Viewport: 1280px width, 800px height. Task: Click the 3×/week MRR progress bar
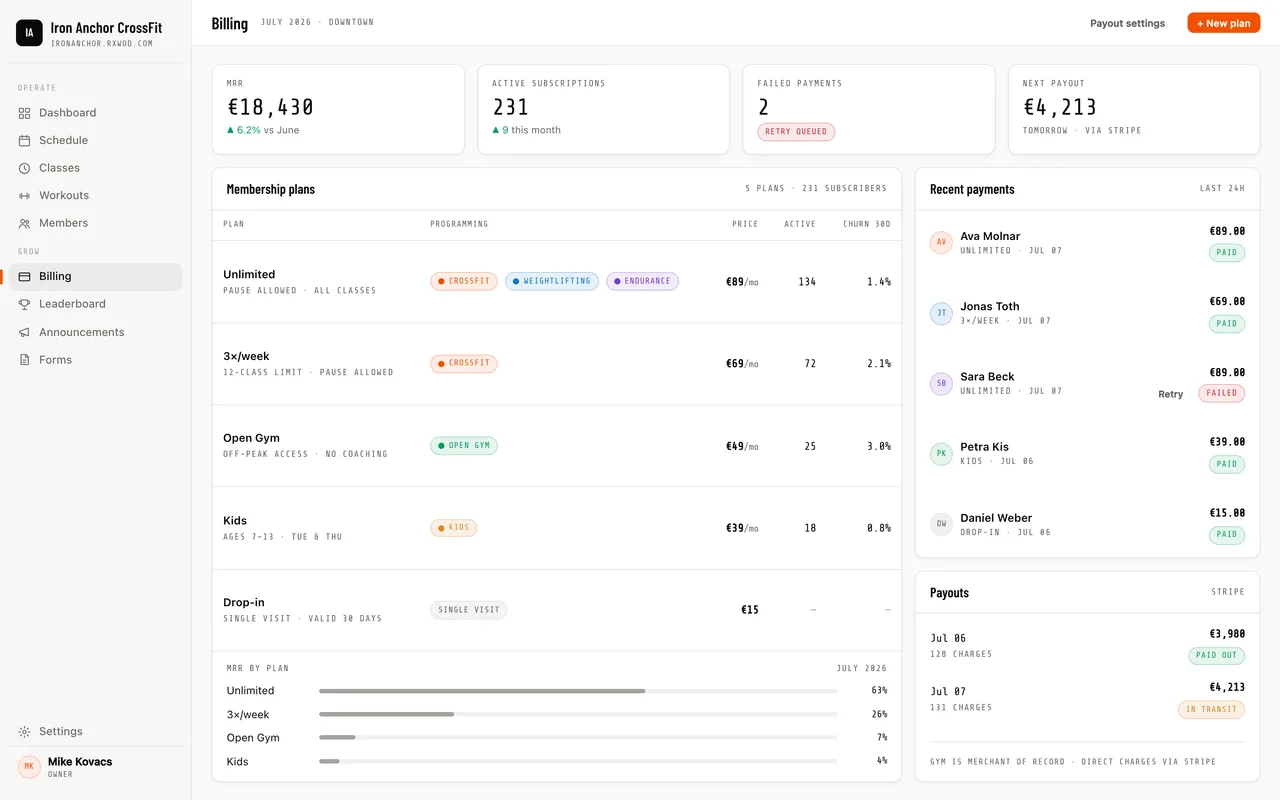(x=578, y=714)
